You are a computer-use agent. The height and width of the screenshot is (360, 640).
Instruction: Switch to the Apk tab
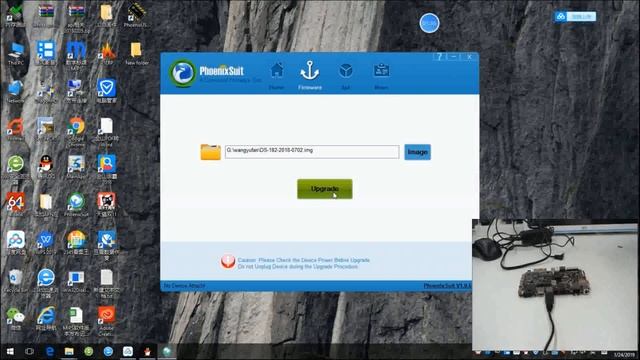coord(345,76)
